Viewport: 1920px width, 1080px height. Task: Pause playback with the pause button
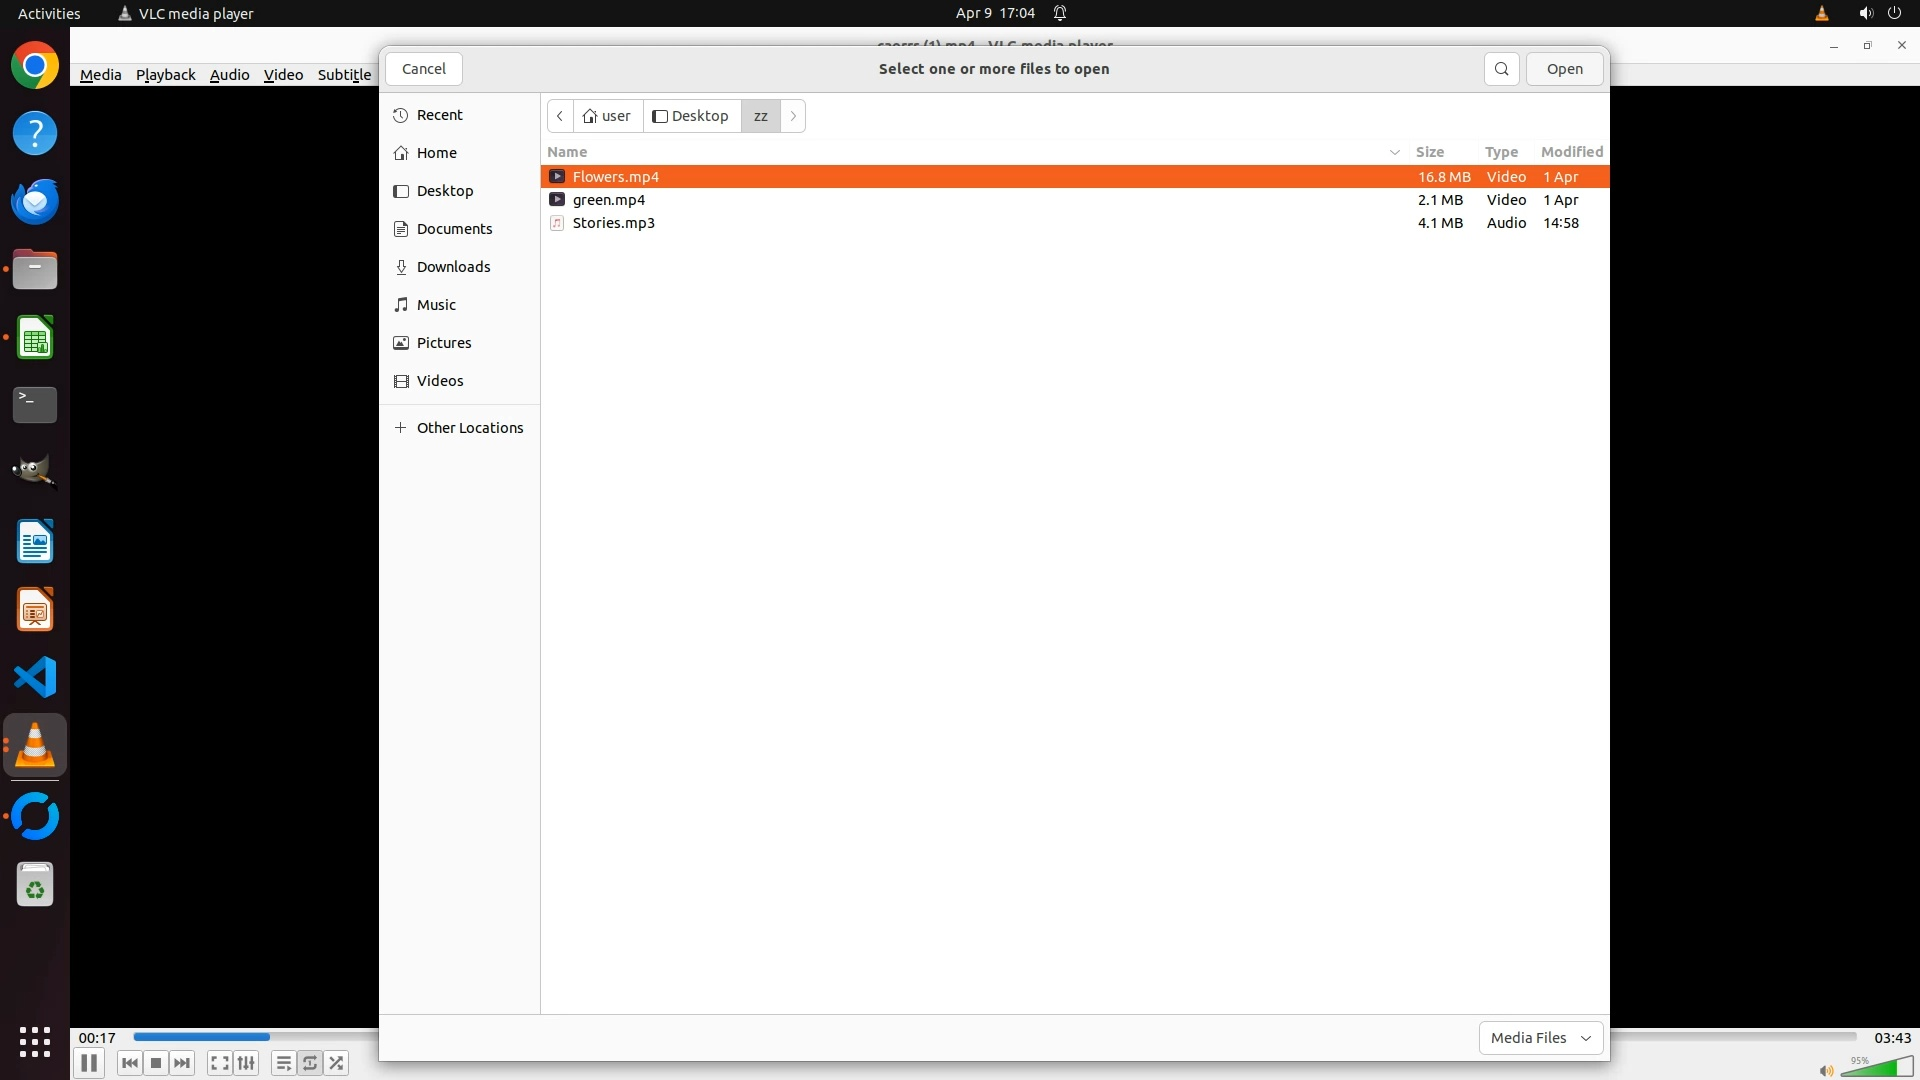tap(89, 1063)
